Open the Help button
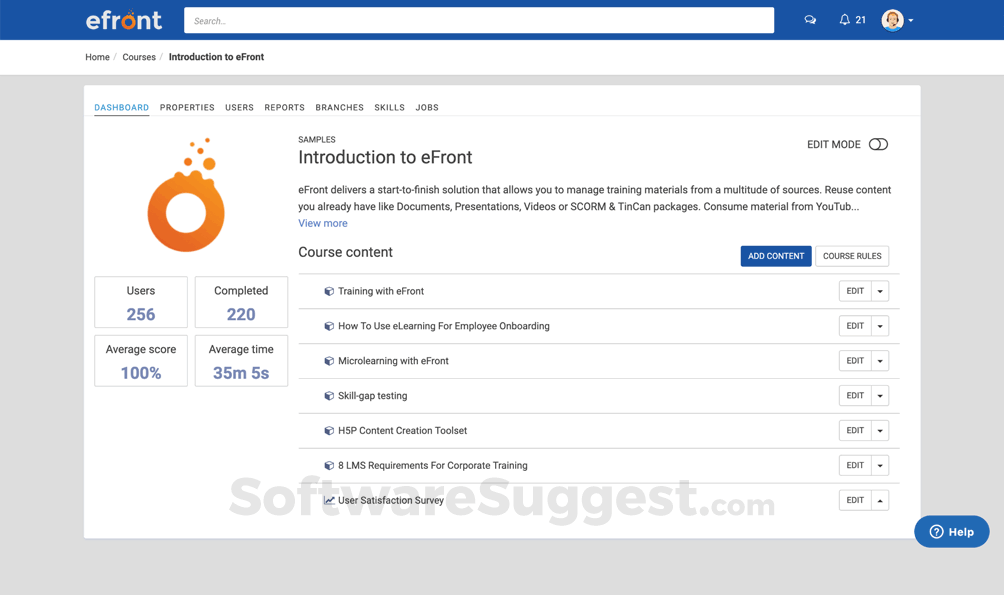Image resolution: width=1004 pixels, height=595 pixels. [951, 531]
